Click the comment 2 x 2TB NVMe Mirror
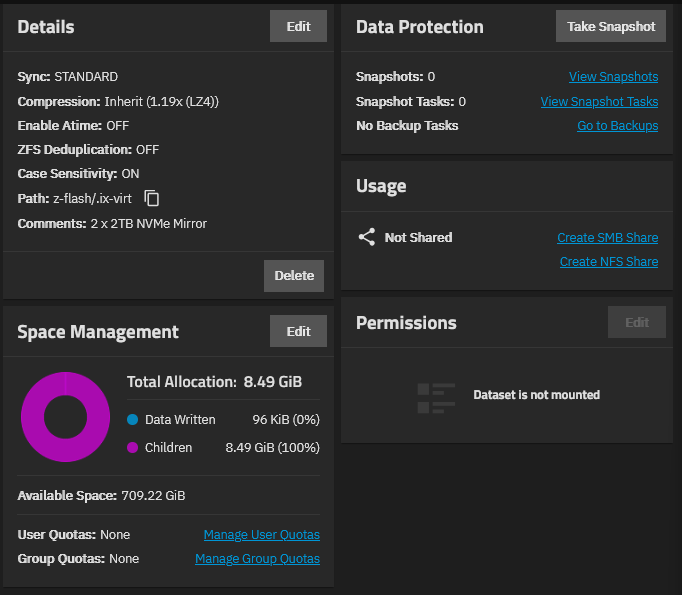The height and width of the screenshot is (595, 682). coord(149,224)
